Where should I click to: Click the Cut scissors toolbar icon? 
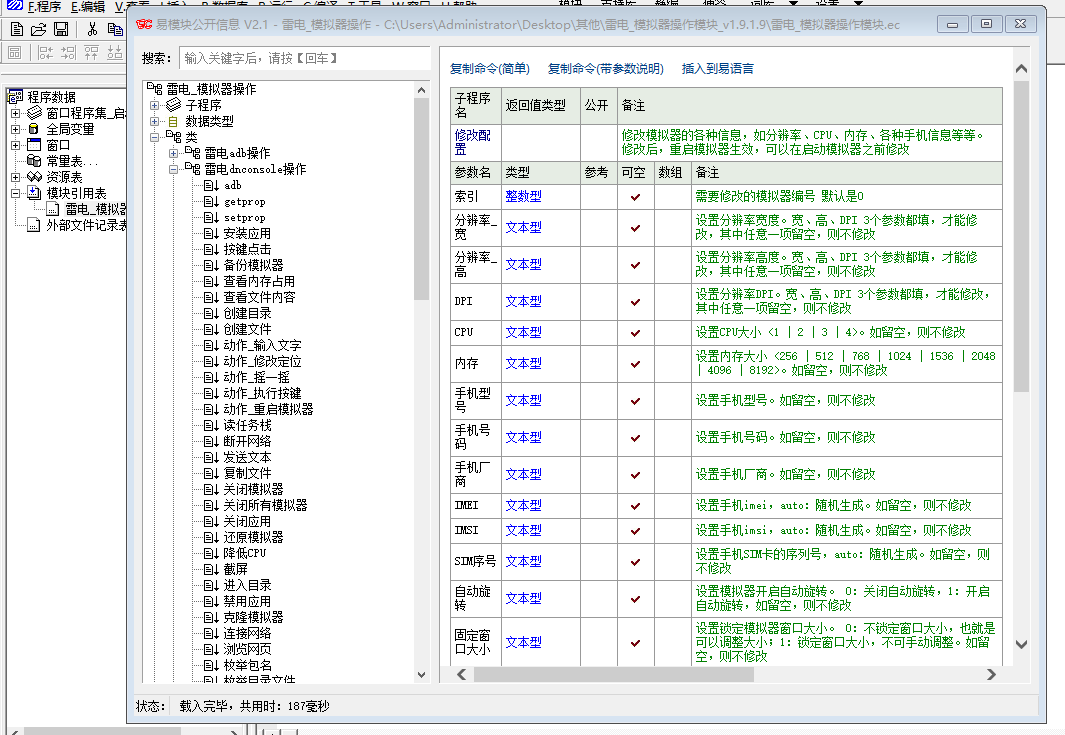click(92, 29)
